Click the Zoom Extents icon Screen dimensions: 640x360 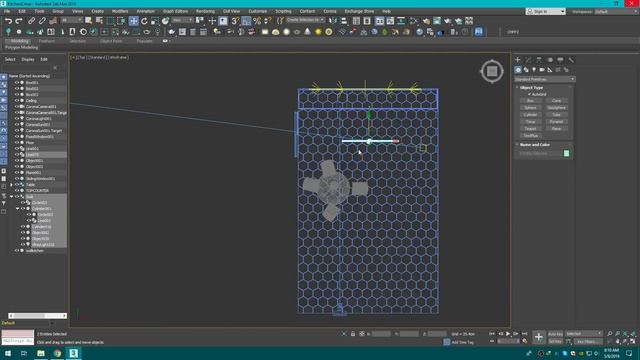click(625, 334)
